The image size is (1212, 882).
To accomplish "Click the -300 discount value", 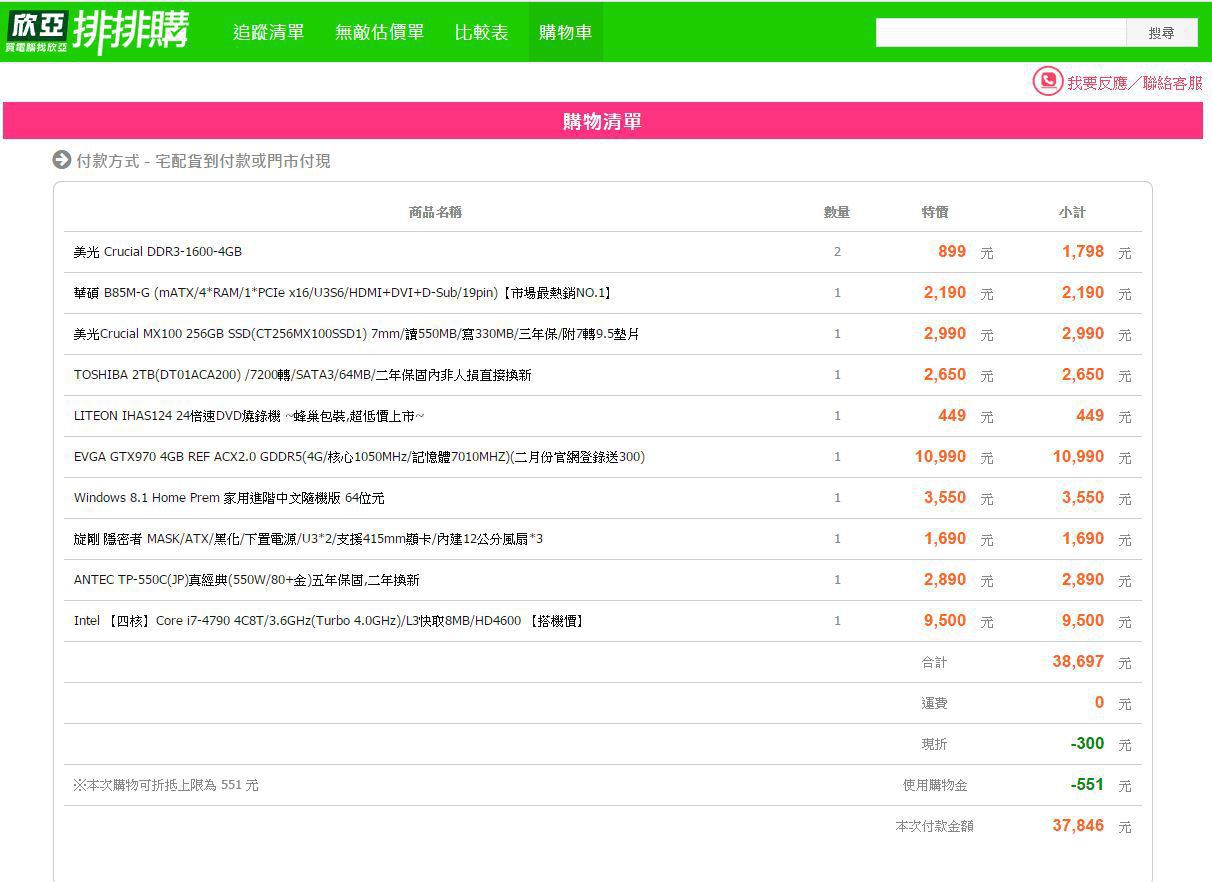I will pos(1087,744).
